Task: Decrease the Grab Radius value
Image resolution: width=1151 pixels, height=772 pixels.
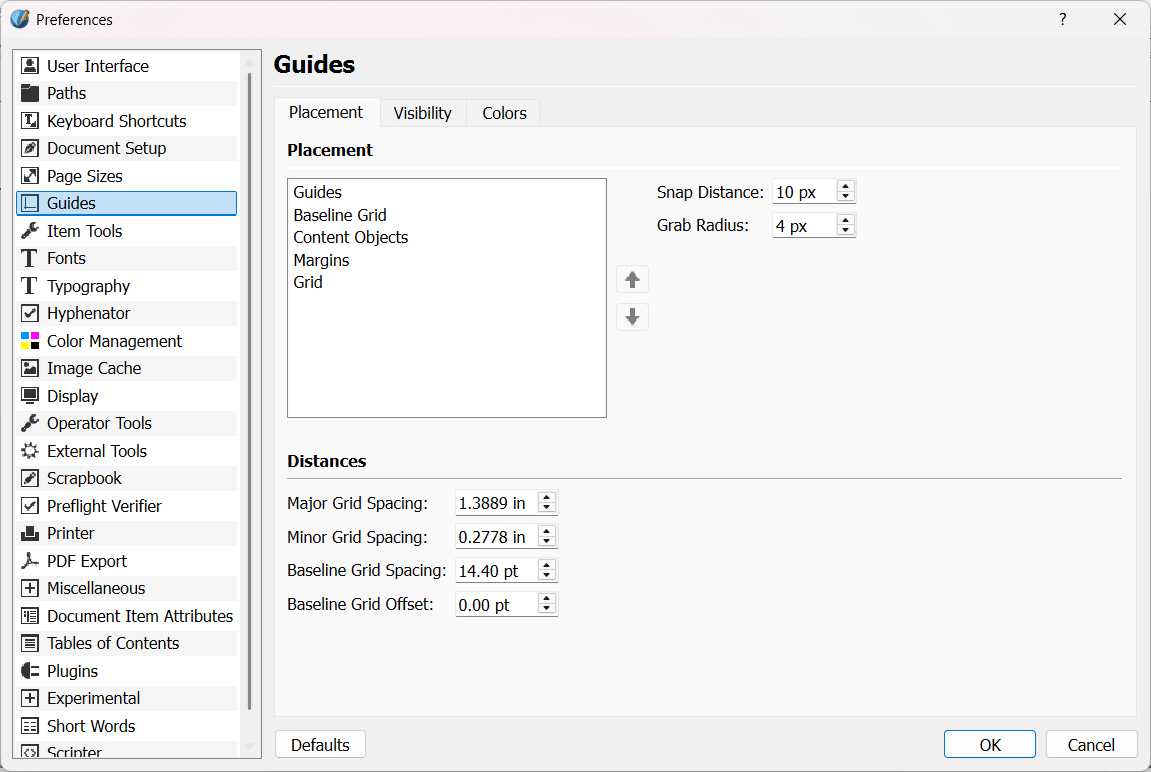Action: click(846, 231)
